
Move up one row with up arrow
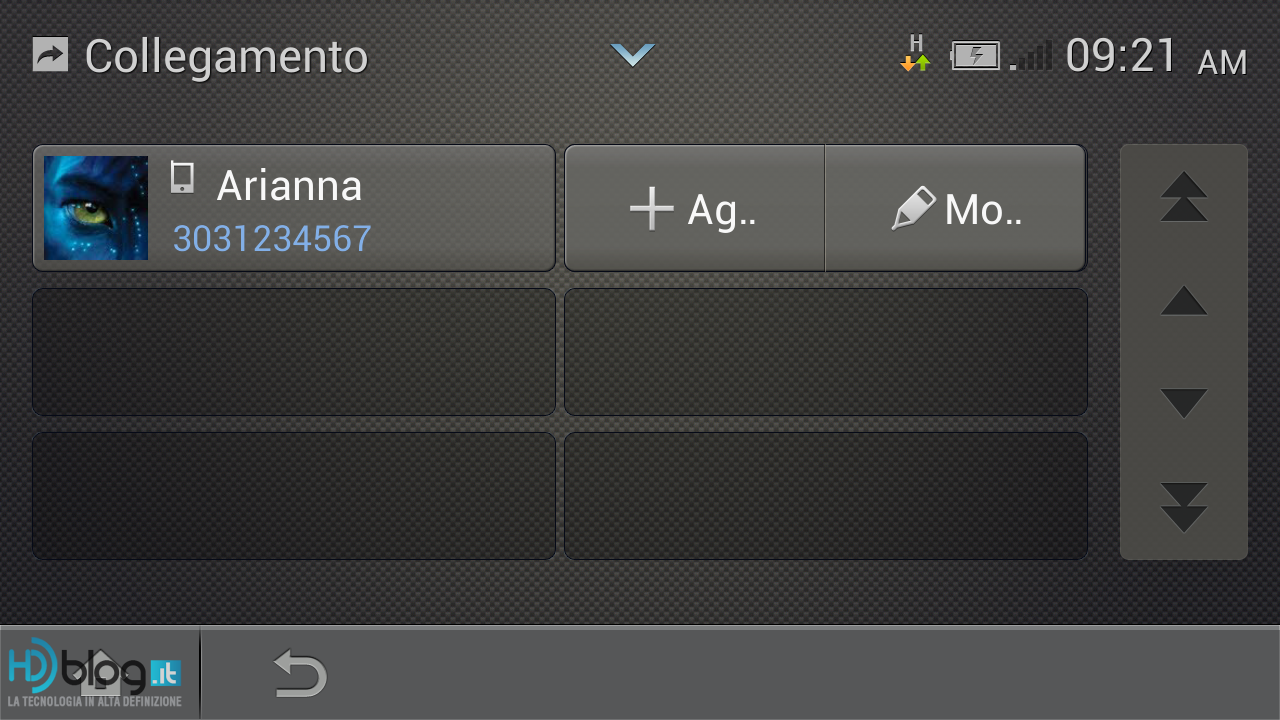[x=1184, y=300]
